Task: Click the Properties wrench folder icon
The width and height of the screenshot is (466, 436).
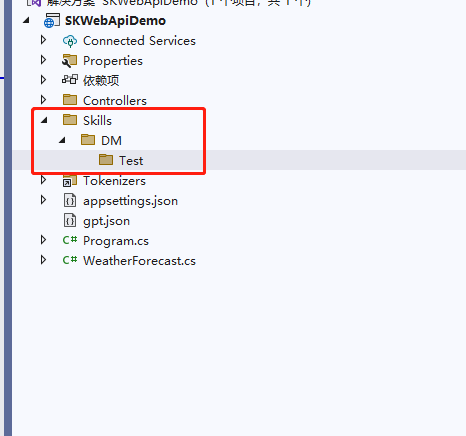Action: (x=70, y=61)
